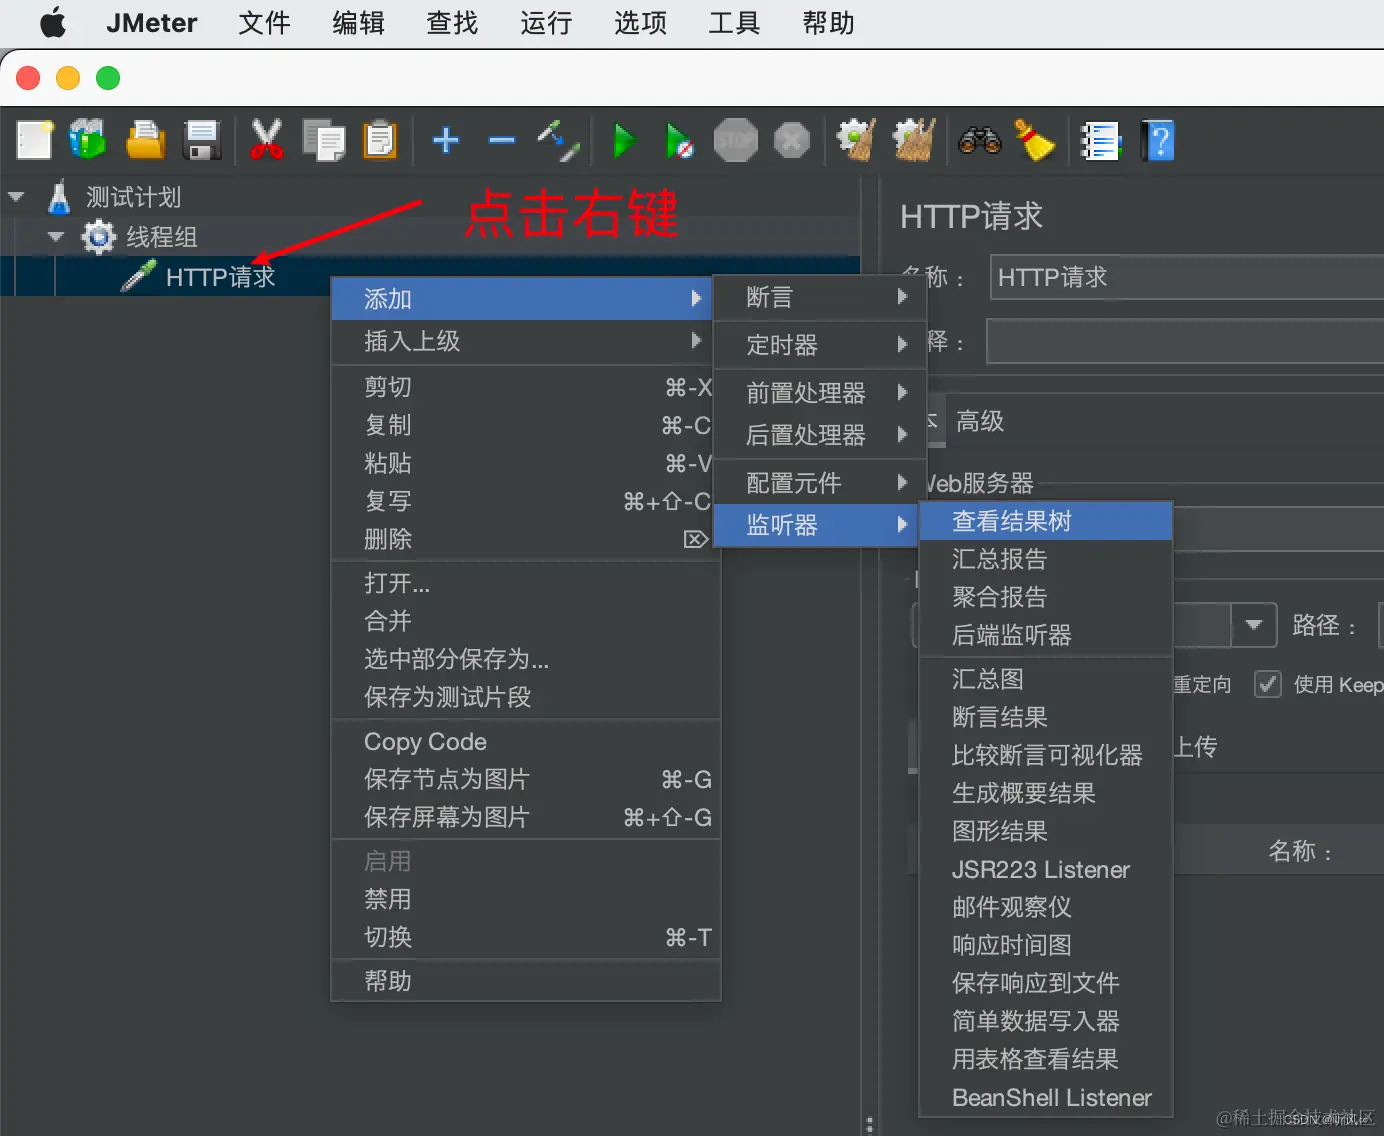Click the binoculars Search icon

pyautogui.click(x=979, y=140)
